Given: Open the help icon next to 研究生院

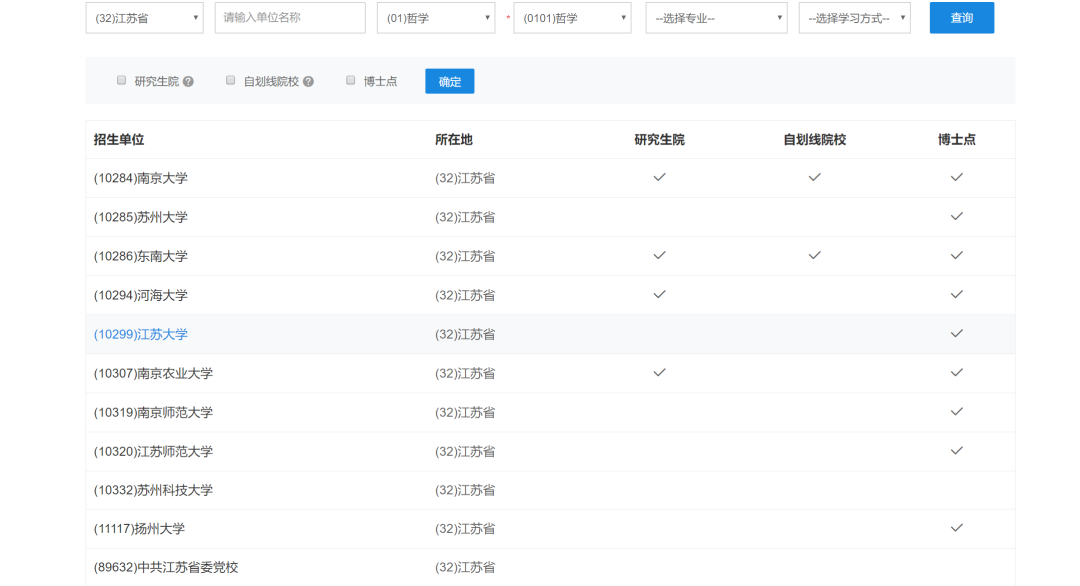Looking at the screenshot, I should [188, 81].
